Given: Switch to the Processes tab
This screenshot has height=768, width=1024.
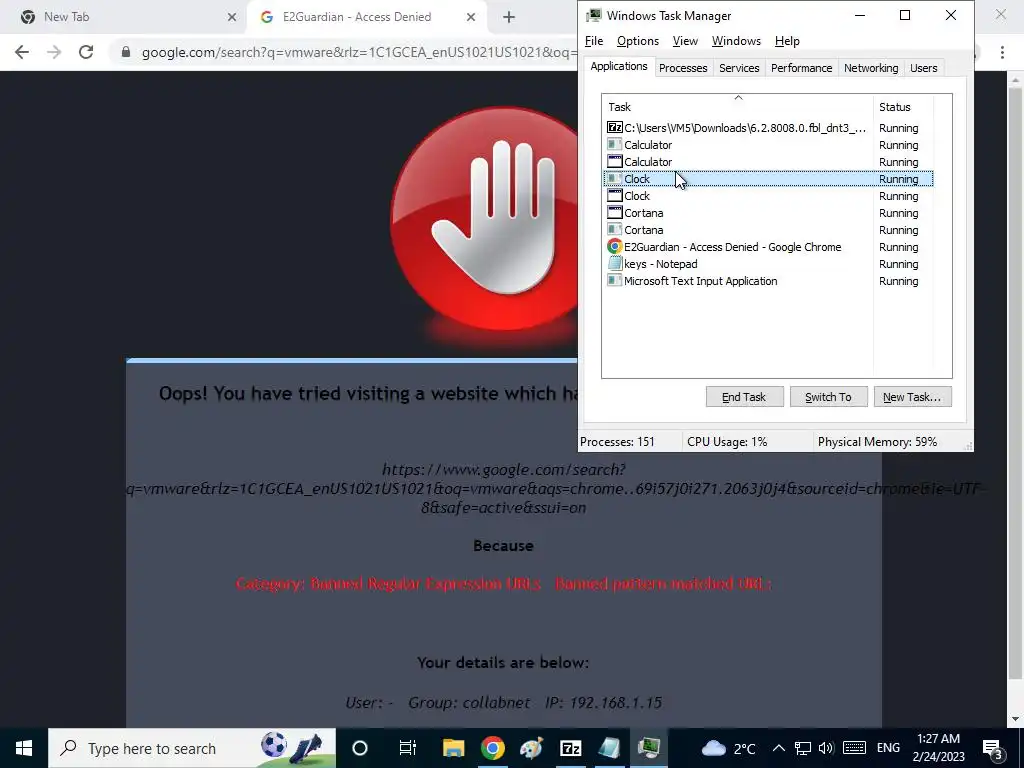Looking at the screenshot, I should pyautogui.click(x=683, y=68).
